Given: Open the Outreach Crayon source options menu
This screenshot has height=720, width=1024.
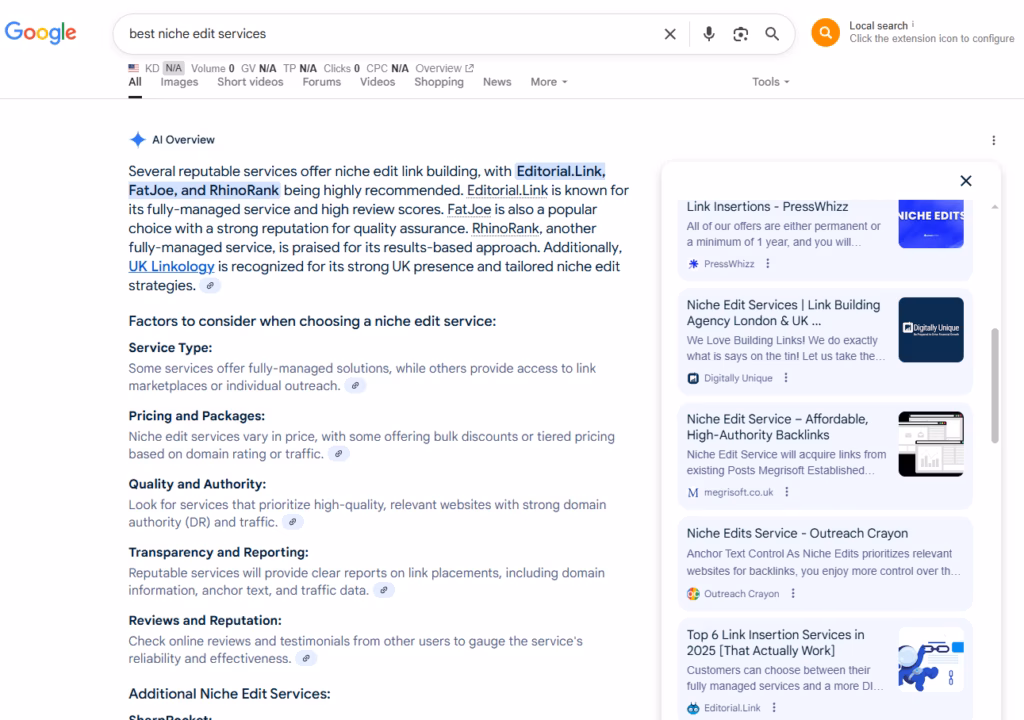Looking at the screenshot, I should pos(793,594).
